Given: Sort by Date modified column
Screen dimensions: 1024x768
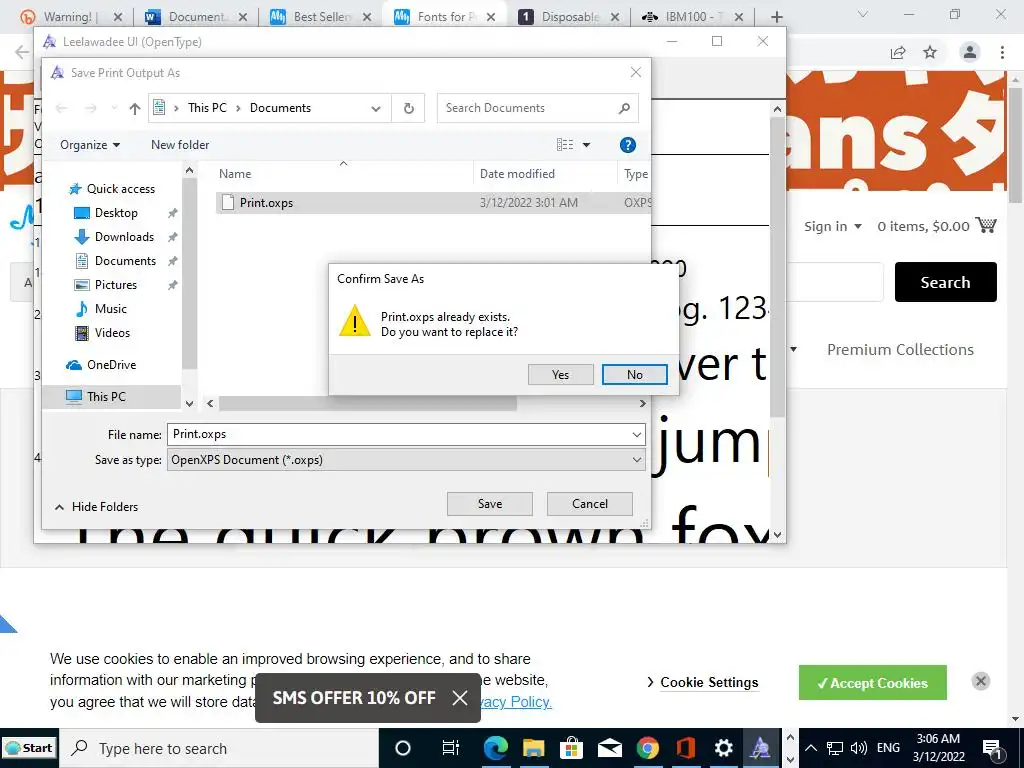Looking at the screenshot, I should click(517, 174).
